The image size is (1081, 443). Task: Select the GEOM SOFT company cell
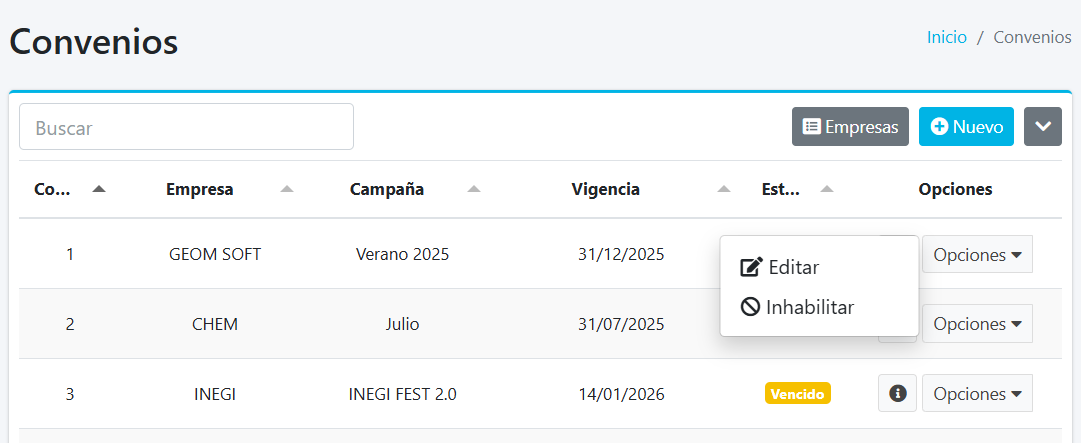click(x=215, y=254)
